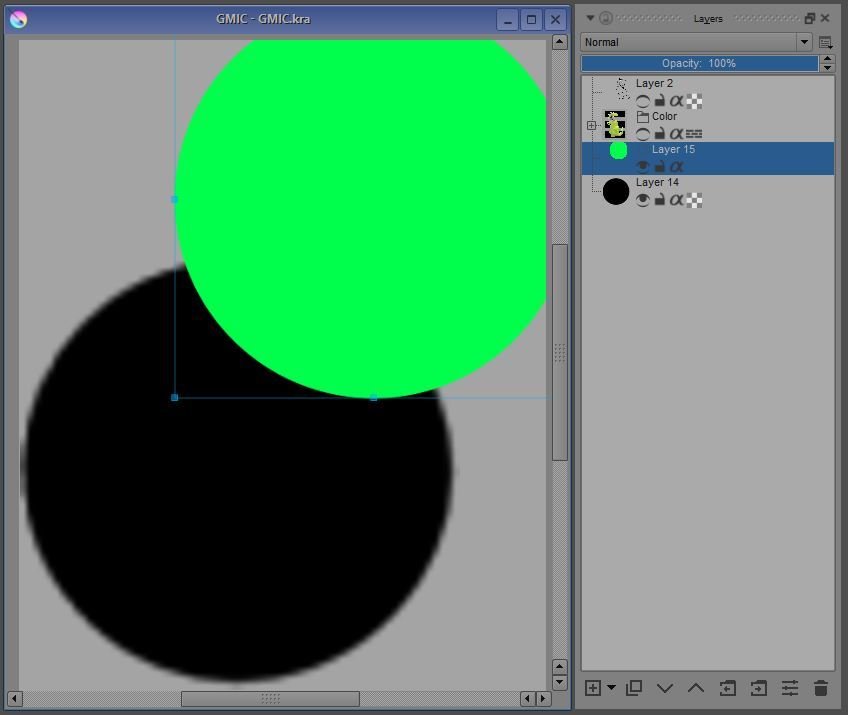The height and width of the screenshot is (715, 848).
Task: Move layer into group, right-arrow folder icon
Action: [759, 688]
